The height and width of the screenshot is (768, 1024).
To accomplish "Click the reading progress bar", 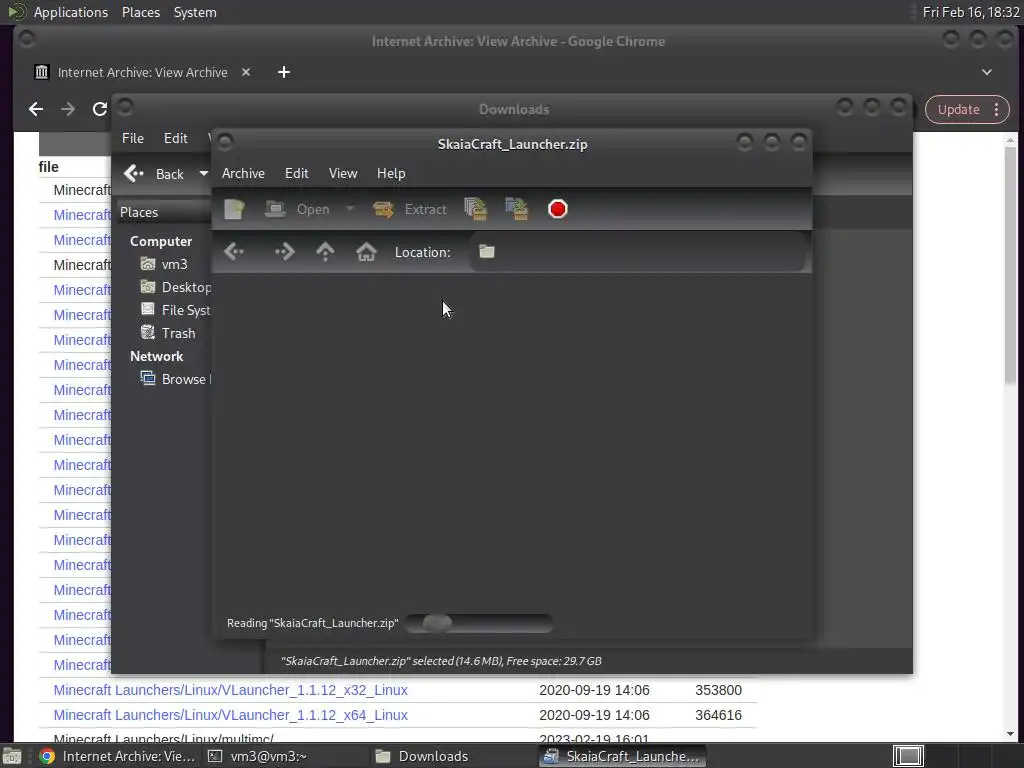I will point(479,624).
